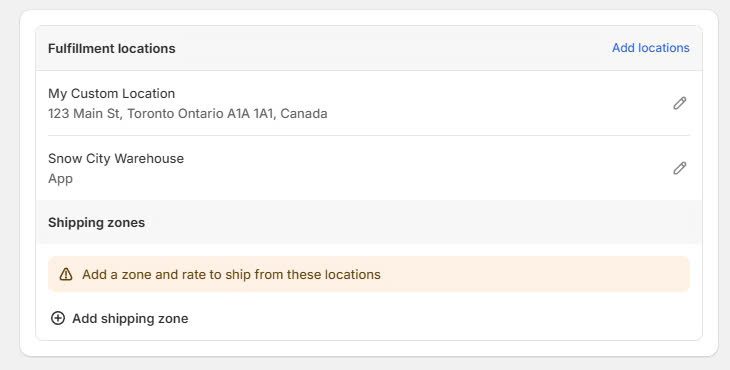
Task: Click the 'Add a zone and rate' warning message
Action: (231, 275)
